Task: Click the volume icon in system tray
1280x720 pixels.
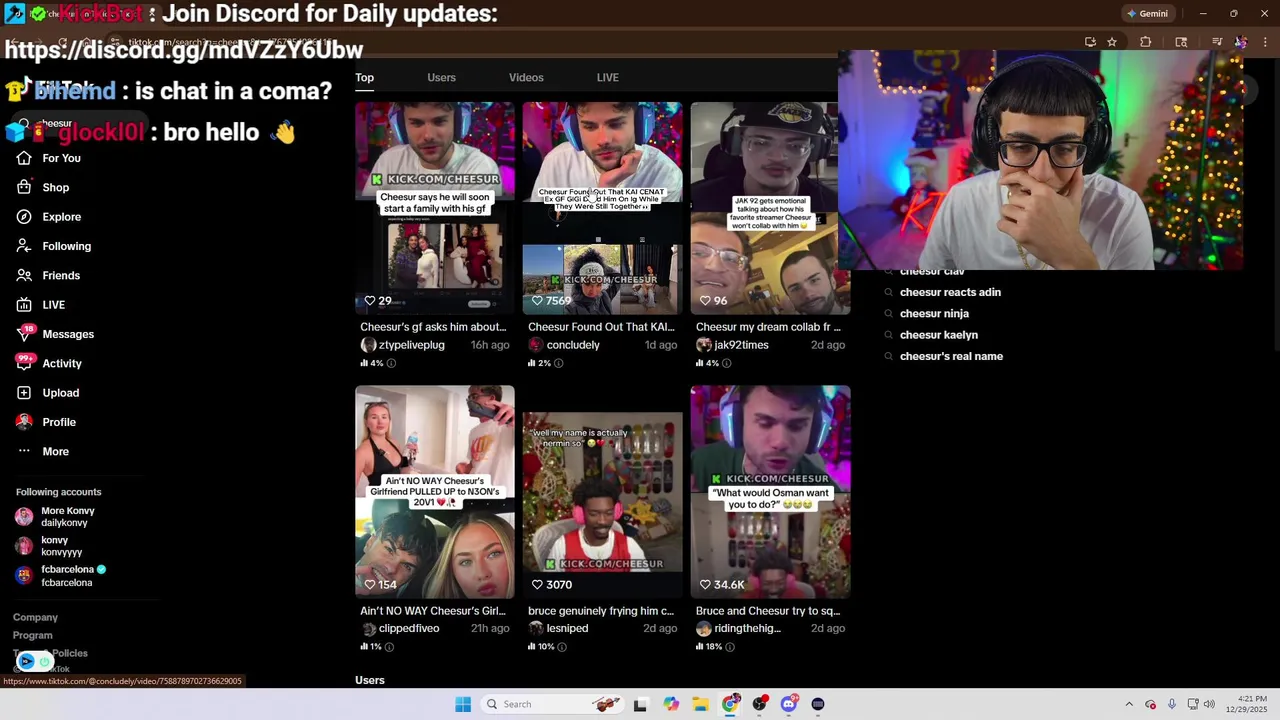Action: 1209,704
